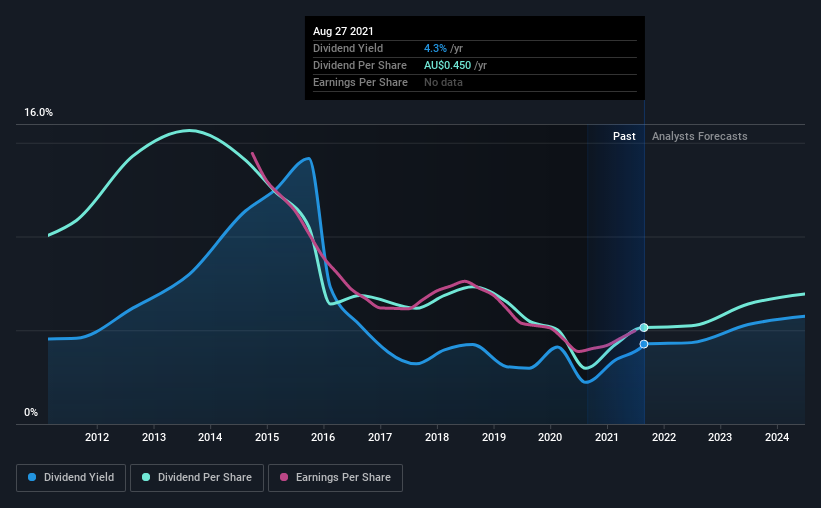The image size is (821, 508).
Task: Select the Past section label
Action: [x=624, y=136]
